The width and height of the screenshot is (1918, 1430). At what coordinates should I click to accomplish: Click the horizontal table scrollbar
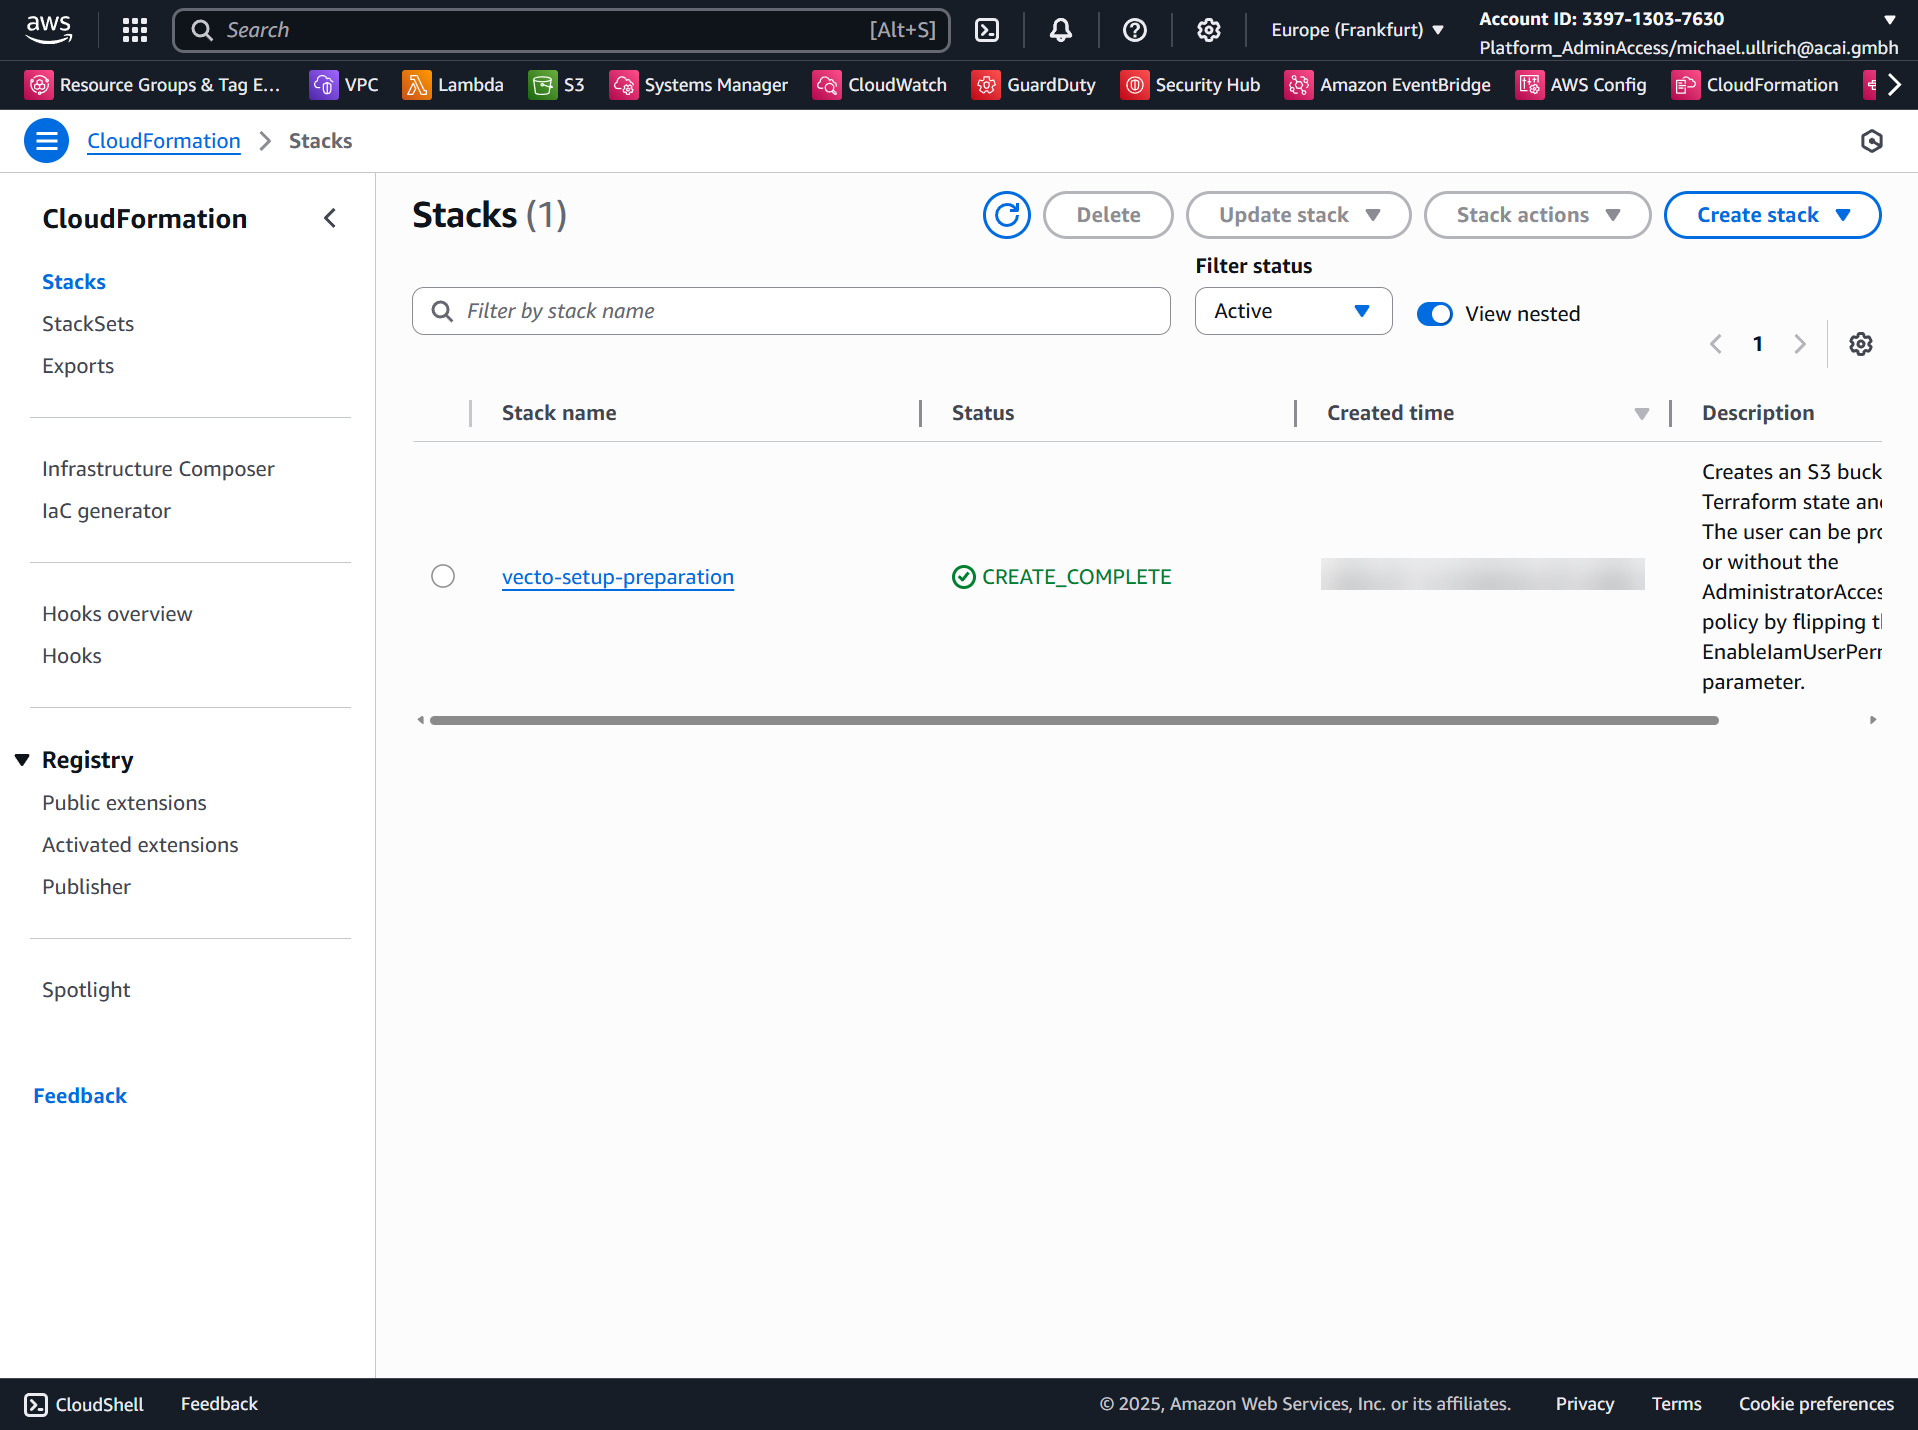click(1074, 720)
